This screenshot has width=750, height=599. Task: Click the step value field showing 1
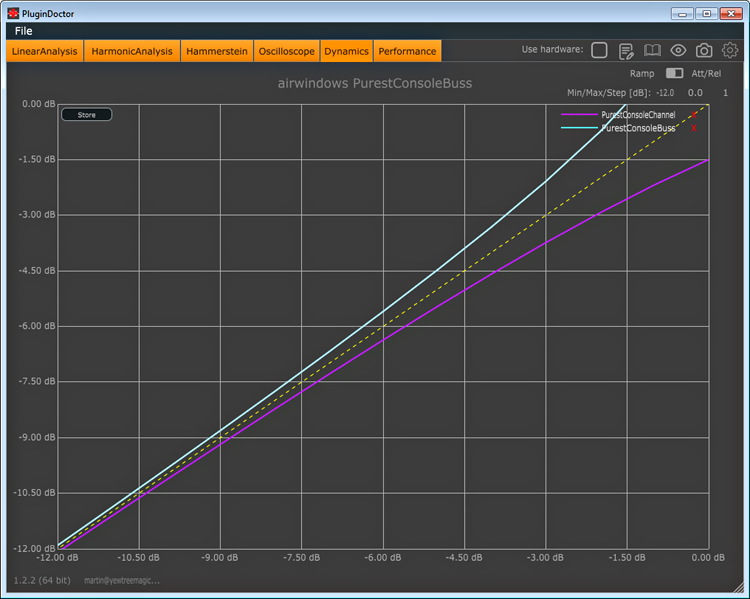pyautogui.click(x=725, y=93)
